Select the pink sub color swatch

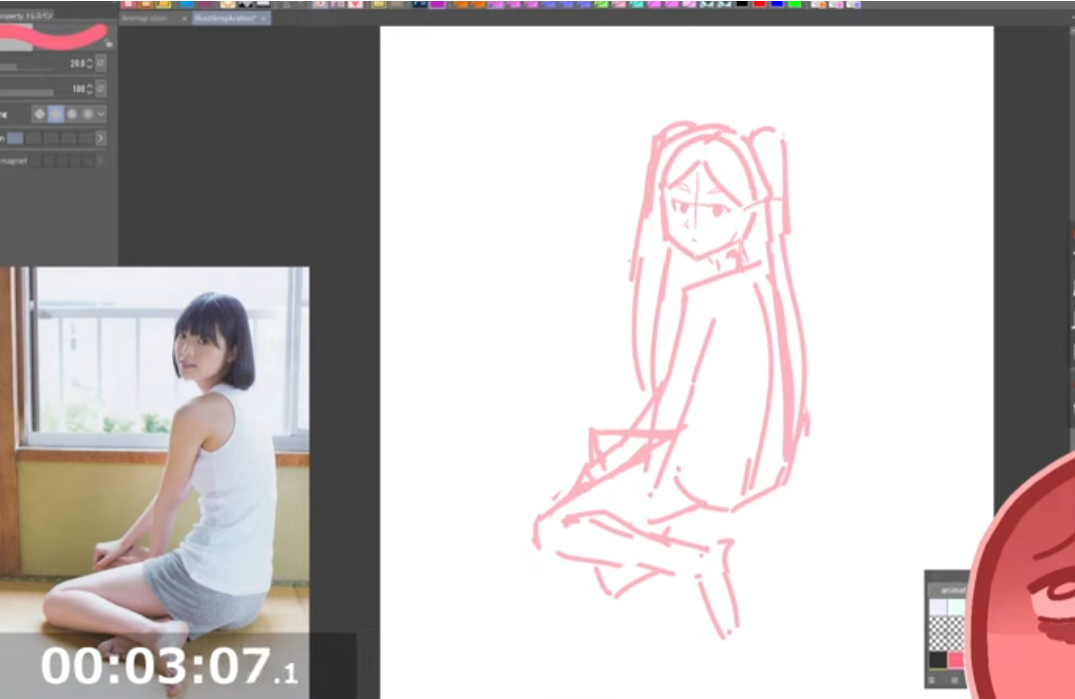tap(955, 661)
